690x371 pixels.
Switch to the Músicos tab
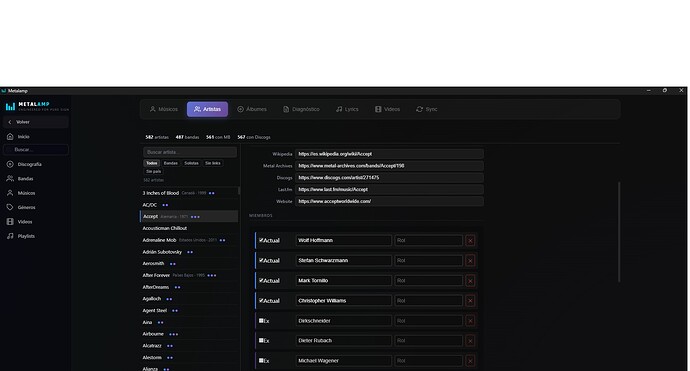164,109
